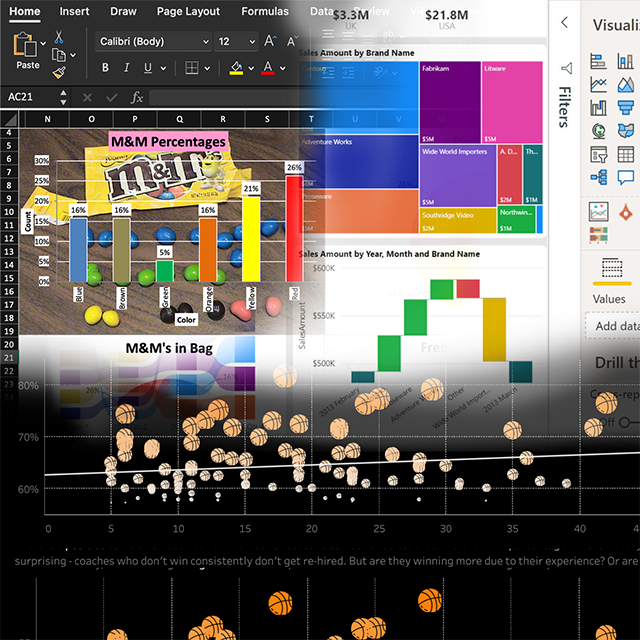Pick the funnel chart visualization icon
This screenshot has height=640, width=640.
(625, 108)
